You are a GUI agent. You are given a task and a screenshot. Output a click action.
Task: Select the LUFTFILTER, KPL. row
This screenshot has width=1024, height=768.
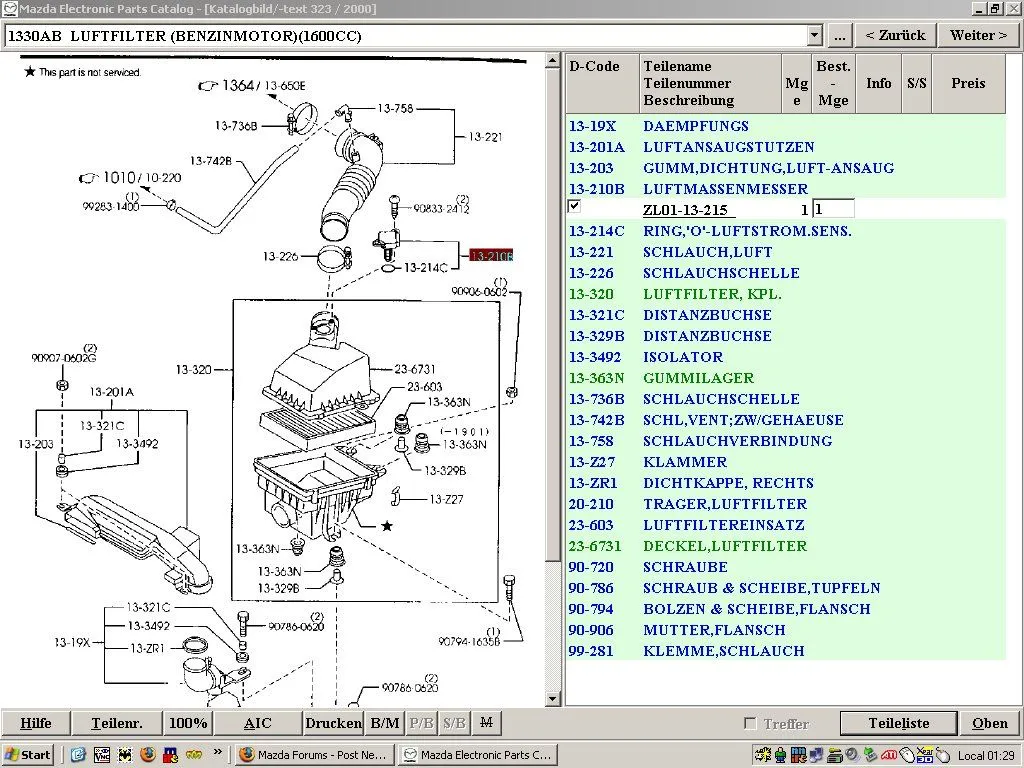(712, 294)
